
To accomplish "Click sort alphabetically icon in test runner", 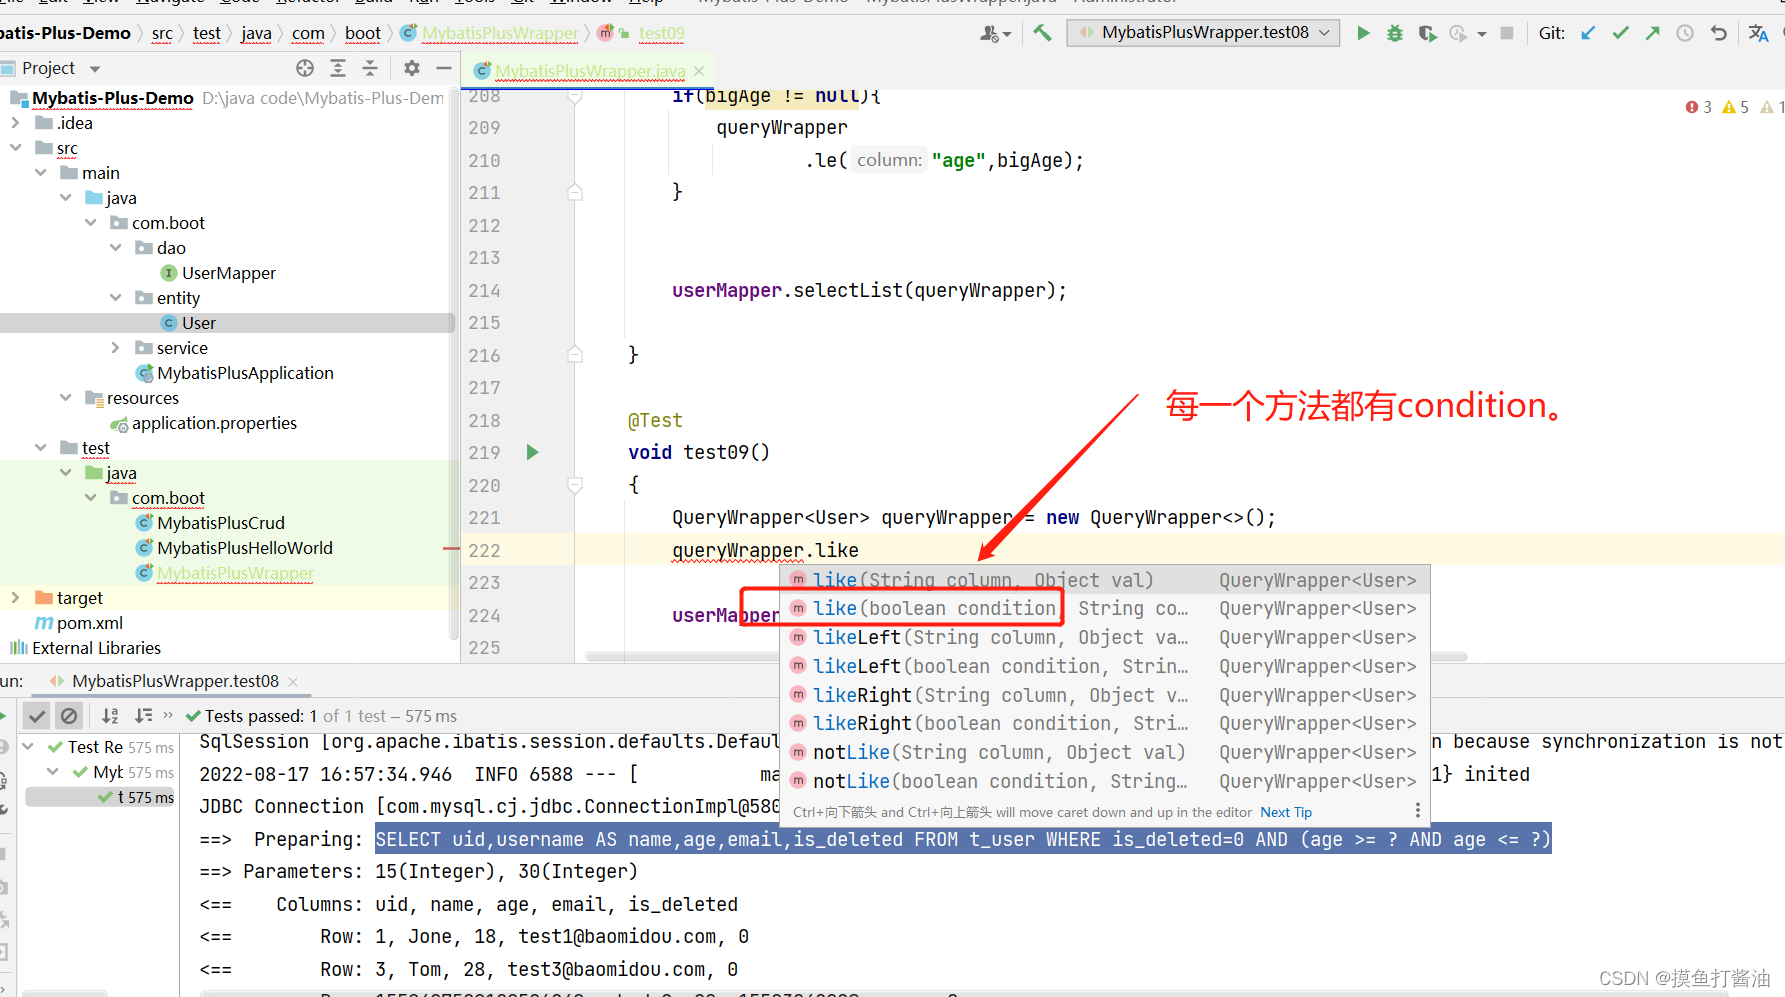I will point(110,716).
